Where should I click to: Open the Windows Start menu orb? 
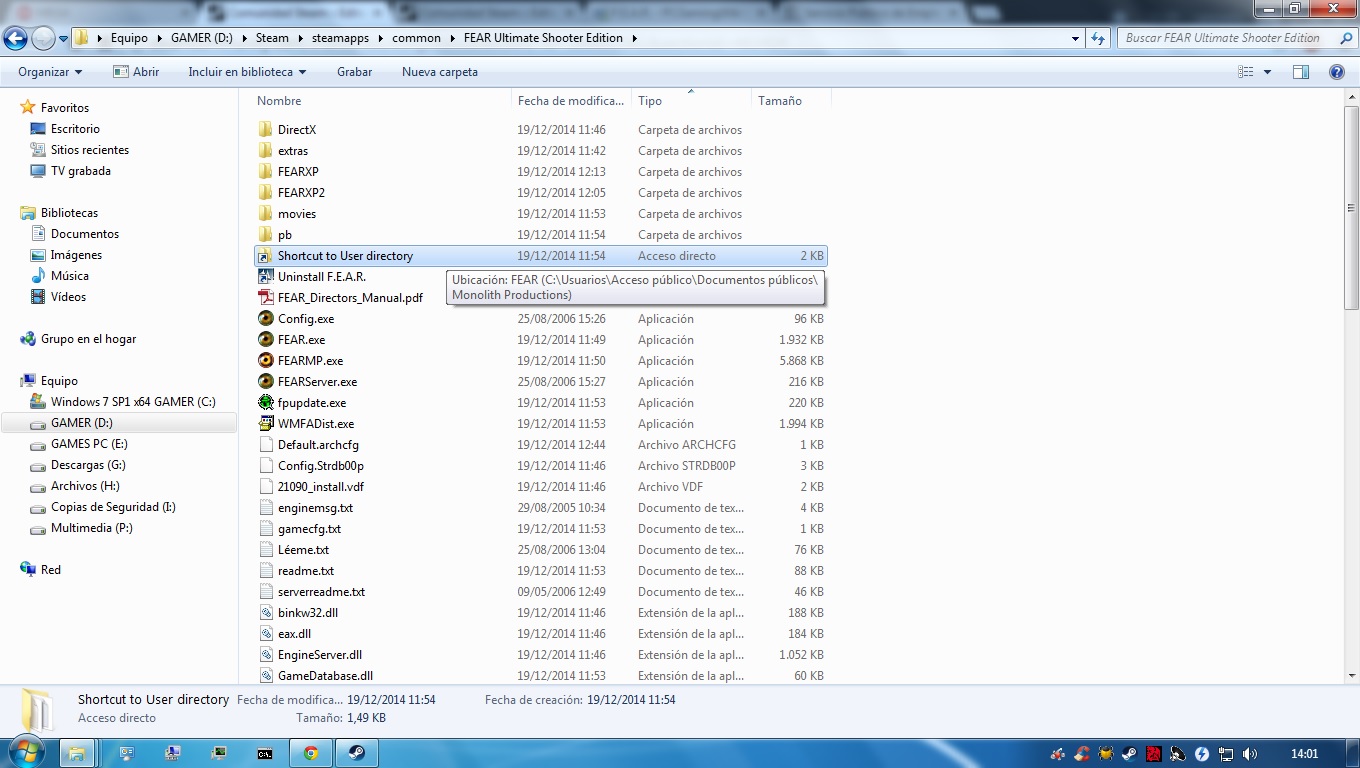(25, 752)
